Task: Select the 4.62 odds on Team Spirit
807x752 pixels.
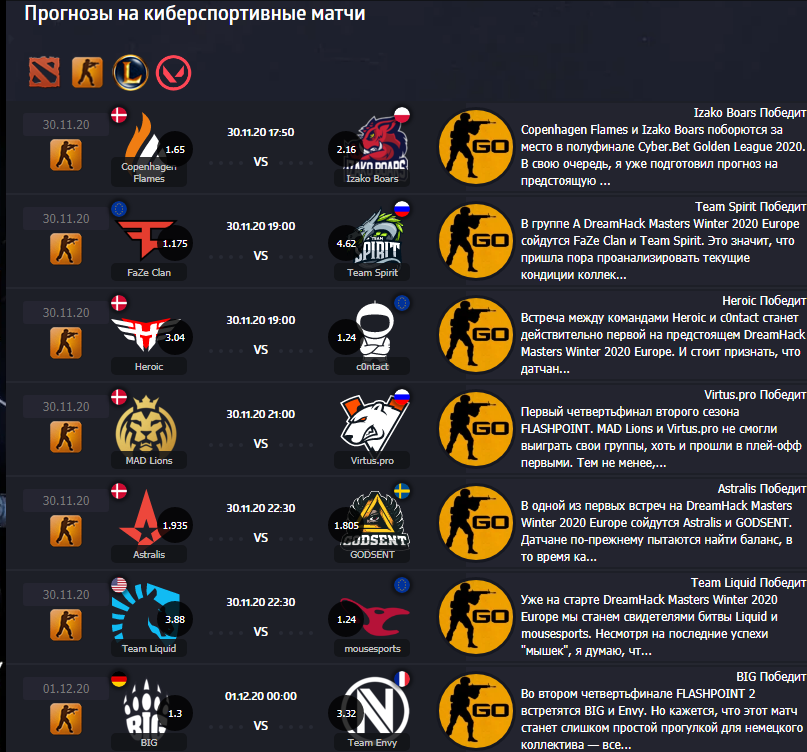Action: (x=346, y=243)
